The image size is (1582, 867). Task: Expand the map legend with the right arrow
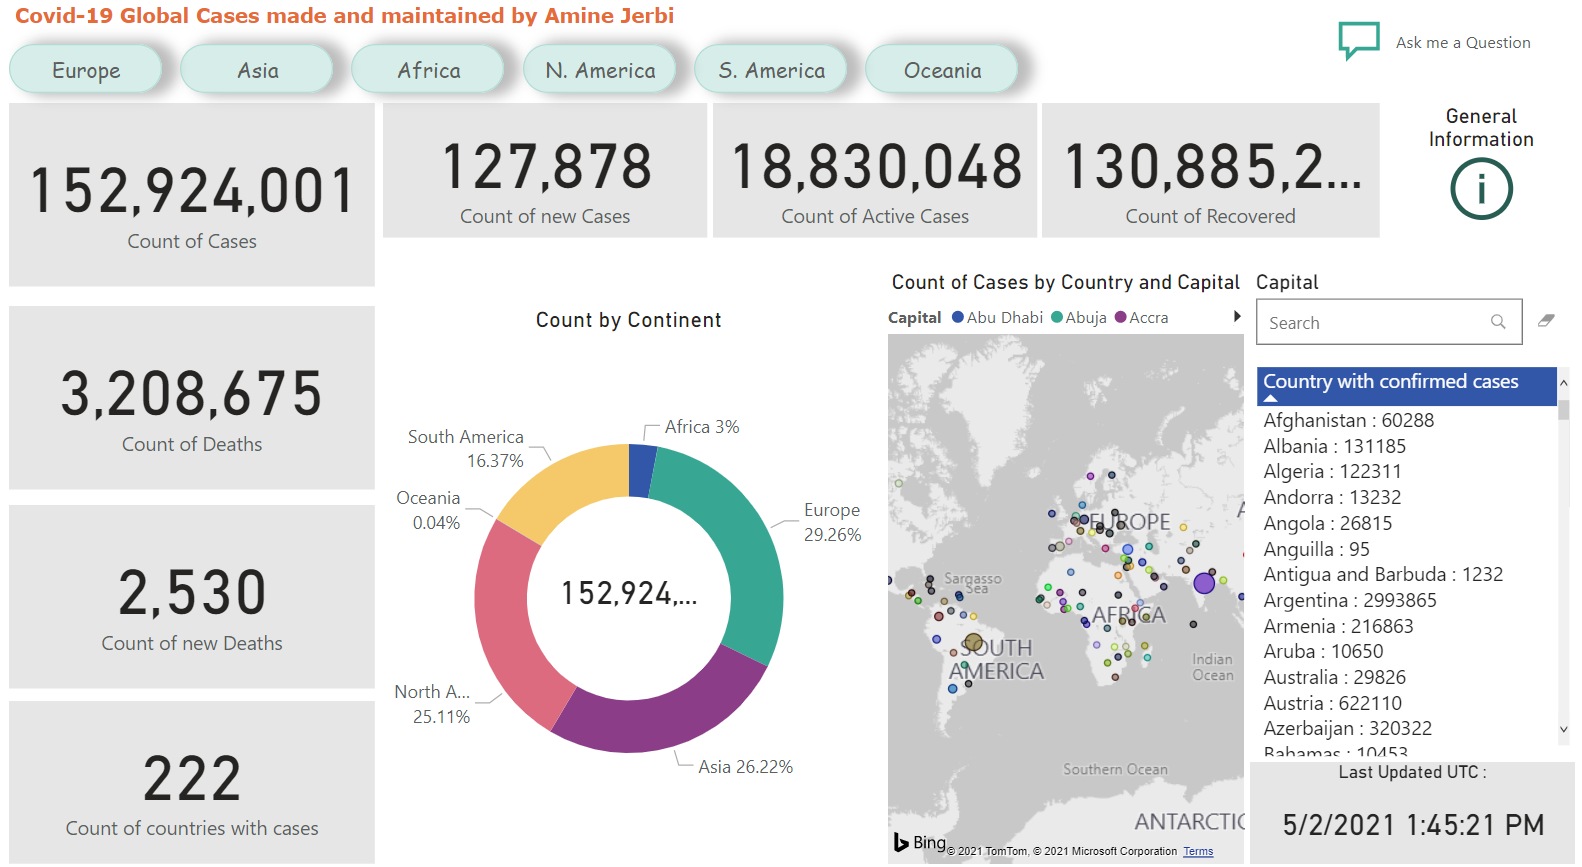click(1237, 317)
